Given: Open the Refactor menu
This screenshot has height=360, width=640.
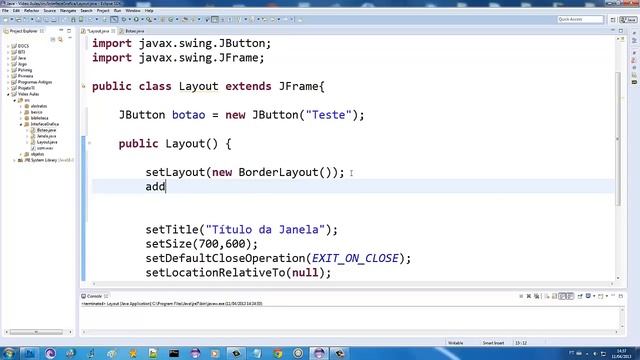Looking at the screenshot, I should point(31,11).
